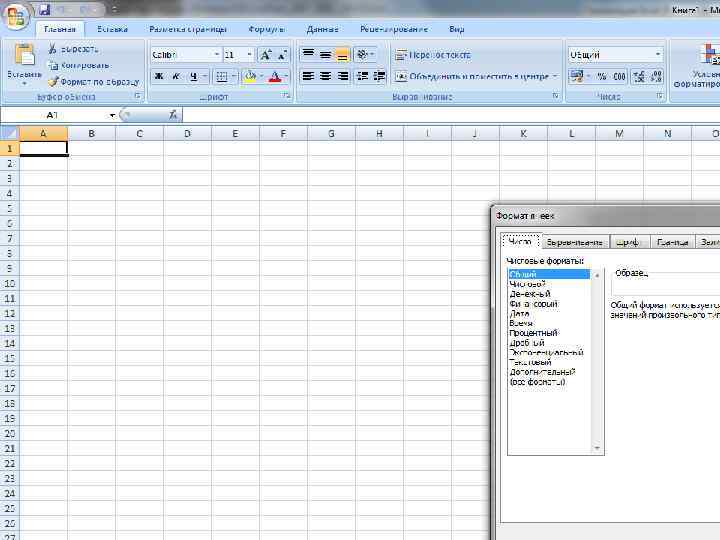The image size is (720, 540).
Task: Activate Format Painter (Формат по образцу)
Action: tap(93, 82)
